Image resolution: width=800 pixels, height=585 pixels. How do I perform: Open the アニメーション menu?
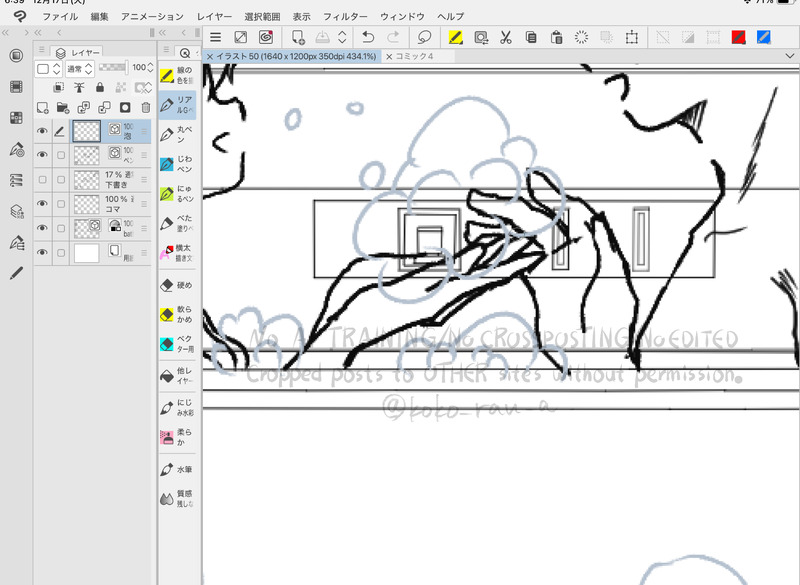[x=152, y=17]
